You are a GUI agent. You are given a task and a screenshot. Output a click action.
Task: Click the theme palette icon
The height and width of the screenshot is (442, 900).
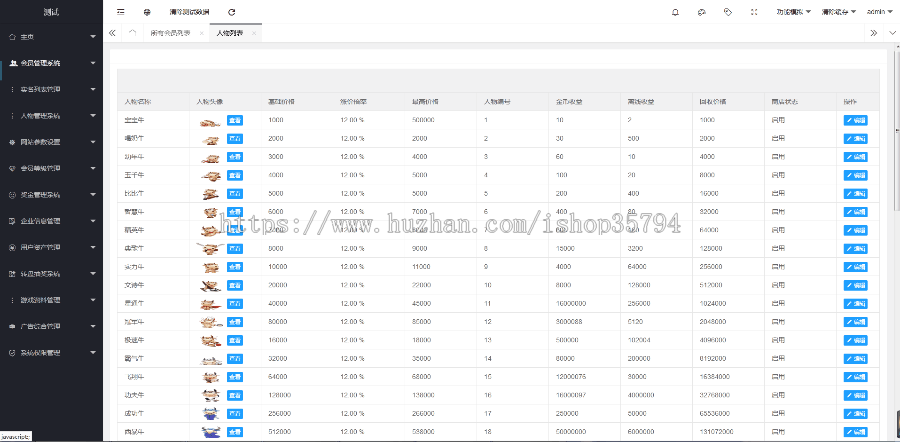(702, 12)
